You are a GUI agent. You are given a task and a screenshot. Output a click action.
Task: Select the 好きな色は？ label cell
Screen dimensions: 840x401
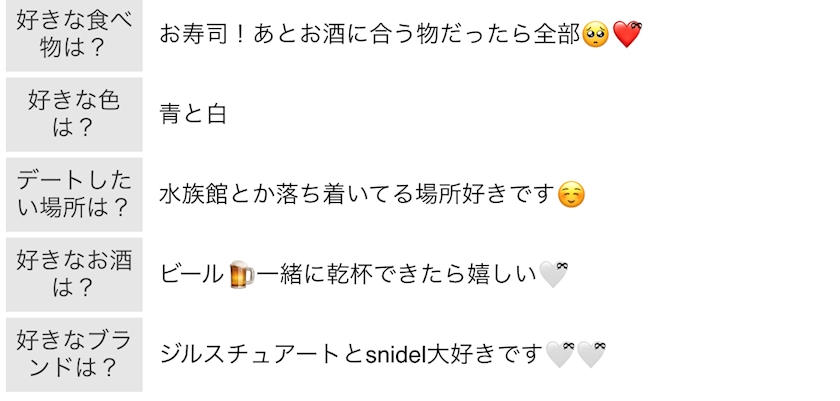point(74,115)
